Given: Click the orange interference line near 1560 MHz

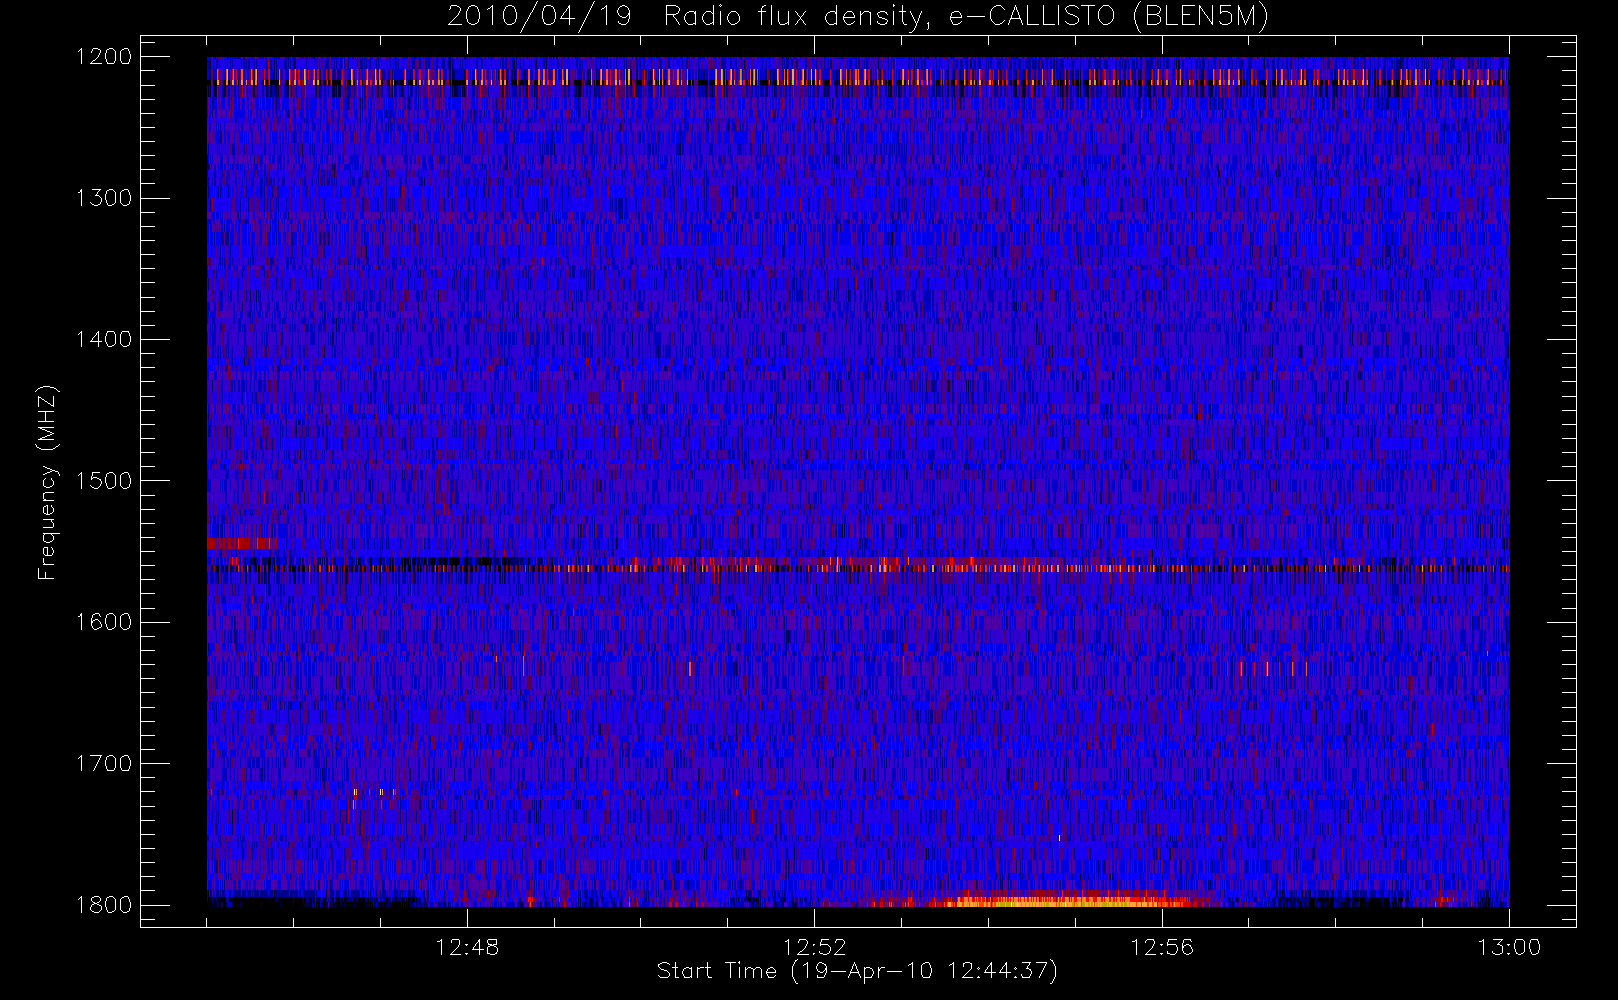Looking at the screenshot, I should (x=858, y=567).
